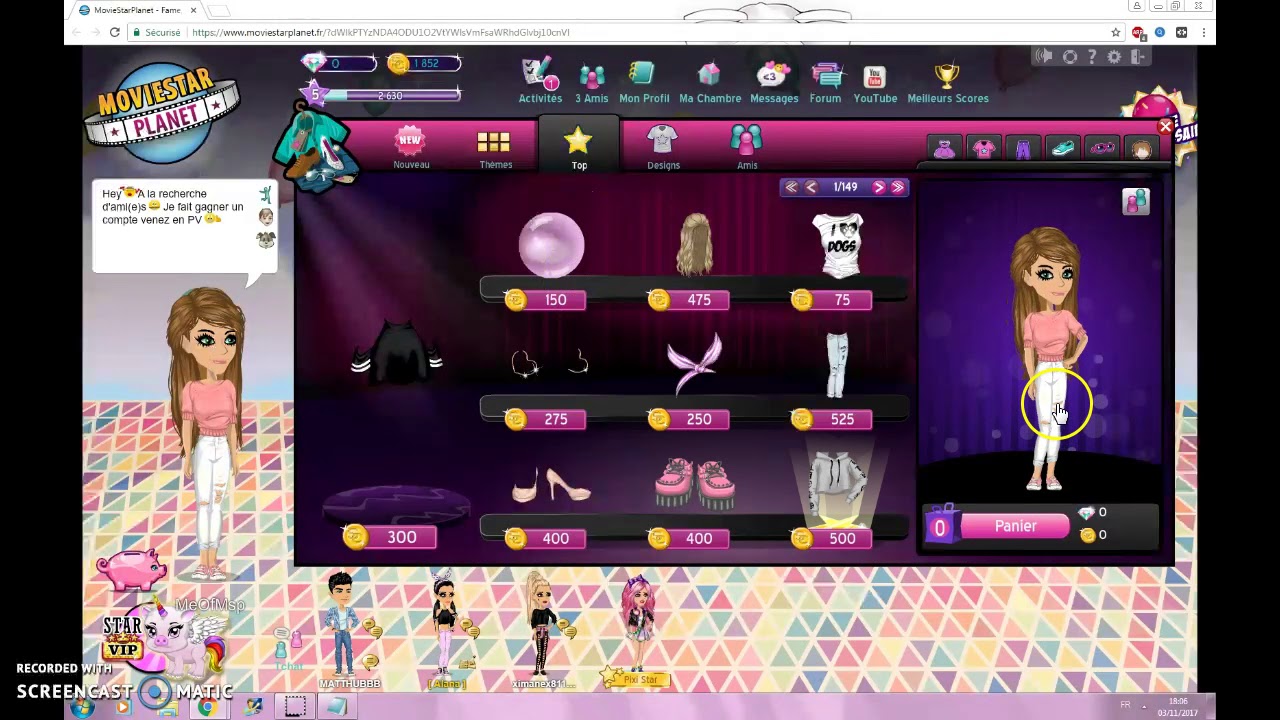1280x720 pixels.
Task: Select the pink platform sneakers item
Action: (695, 483)
